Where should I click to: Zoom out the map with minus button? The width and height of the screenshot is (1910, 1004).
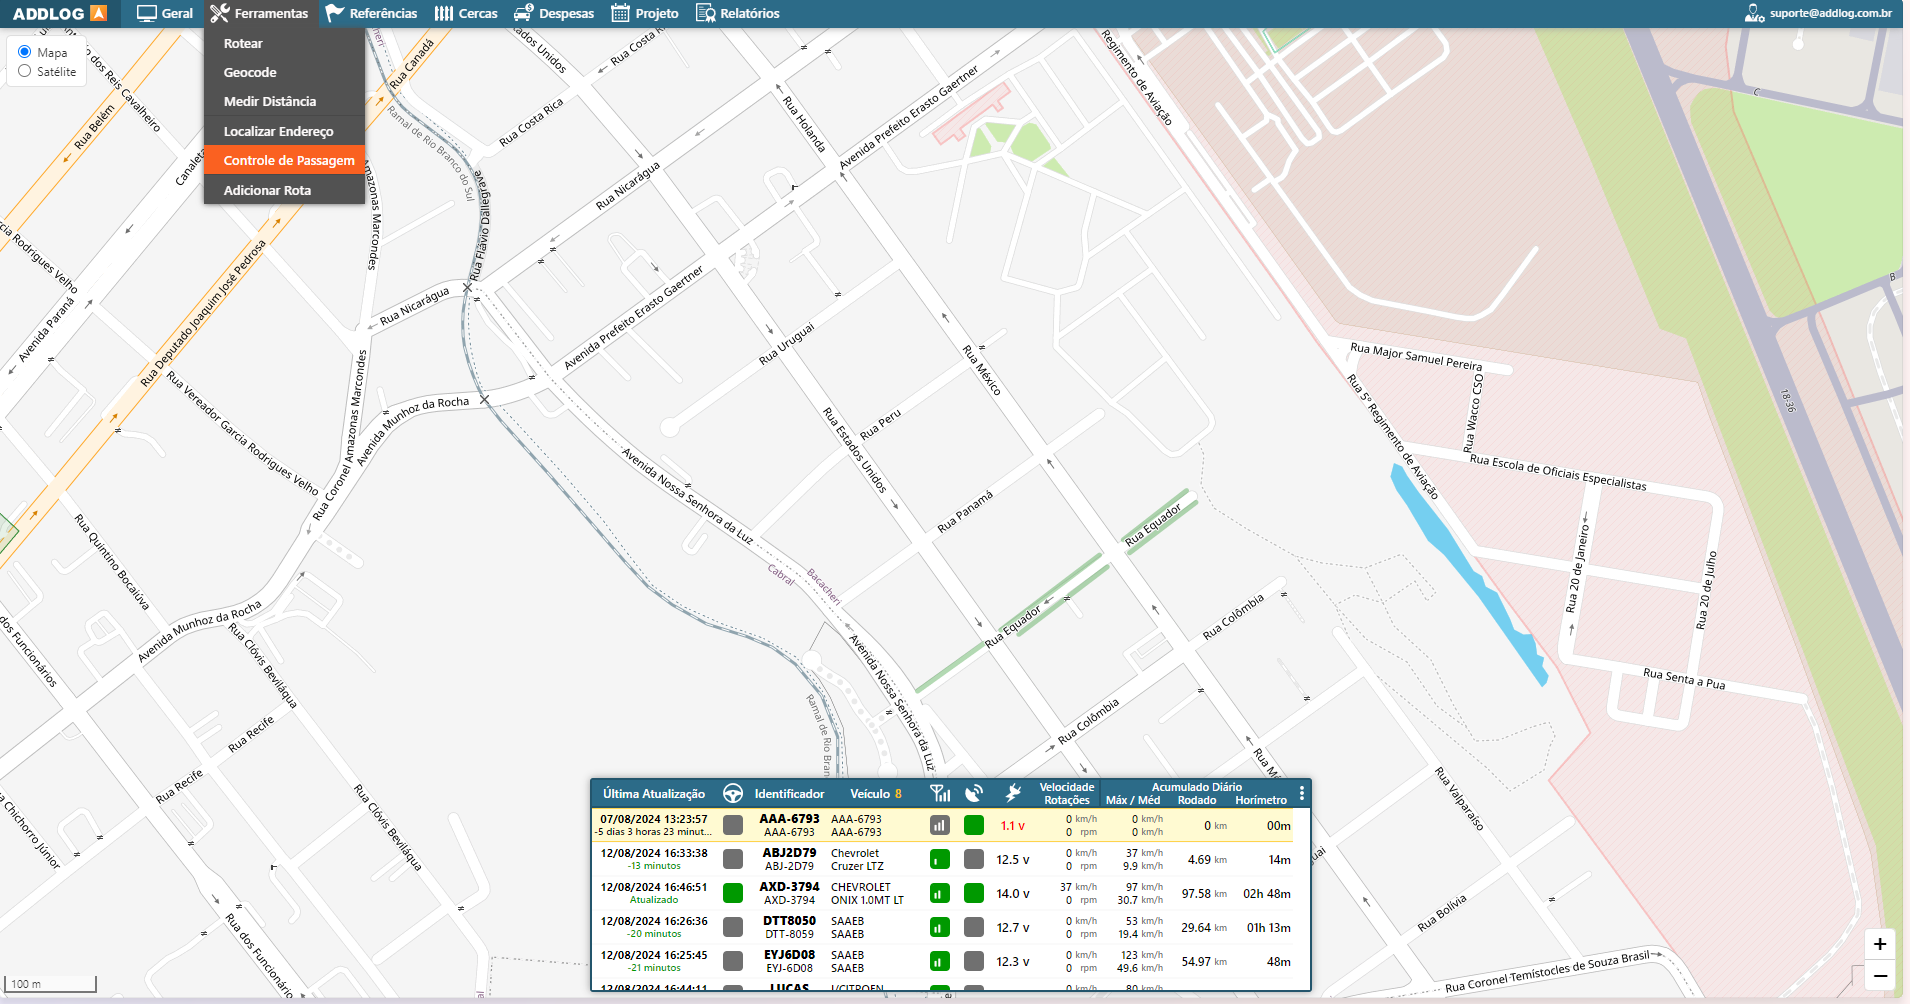point(1880,976)
